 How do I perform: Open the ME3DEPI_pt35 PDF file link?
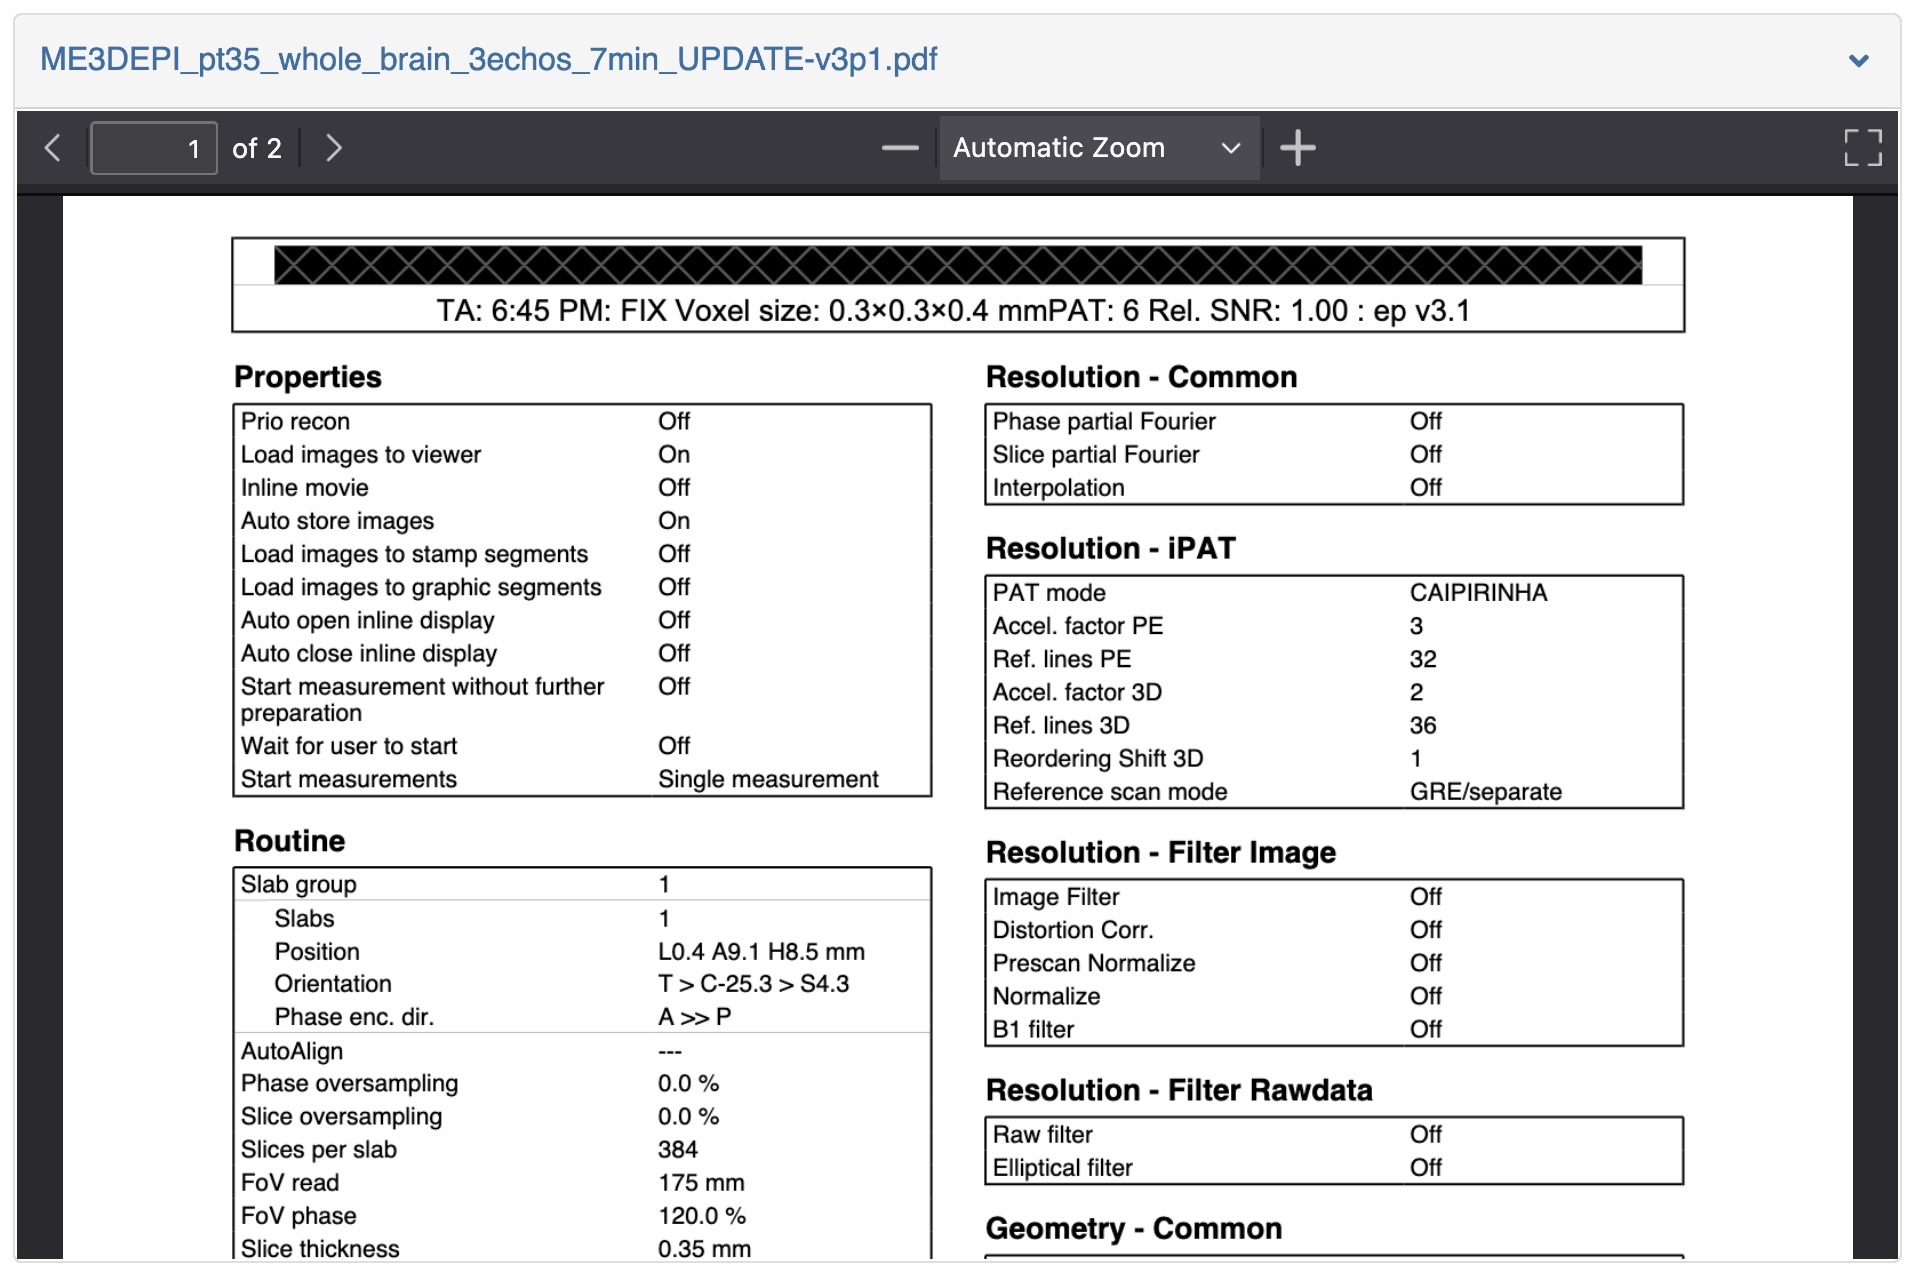[x=488, y=60]
